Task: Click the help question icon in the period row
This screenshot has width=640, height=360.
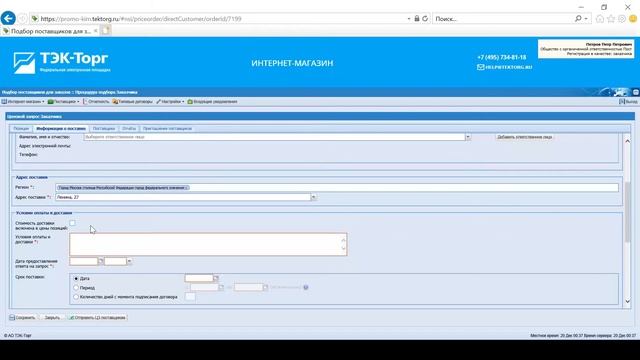Action: click(x=306, y=288)
